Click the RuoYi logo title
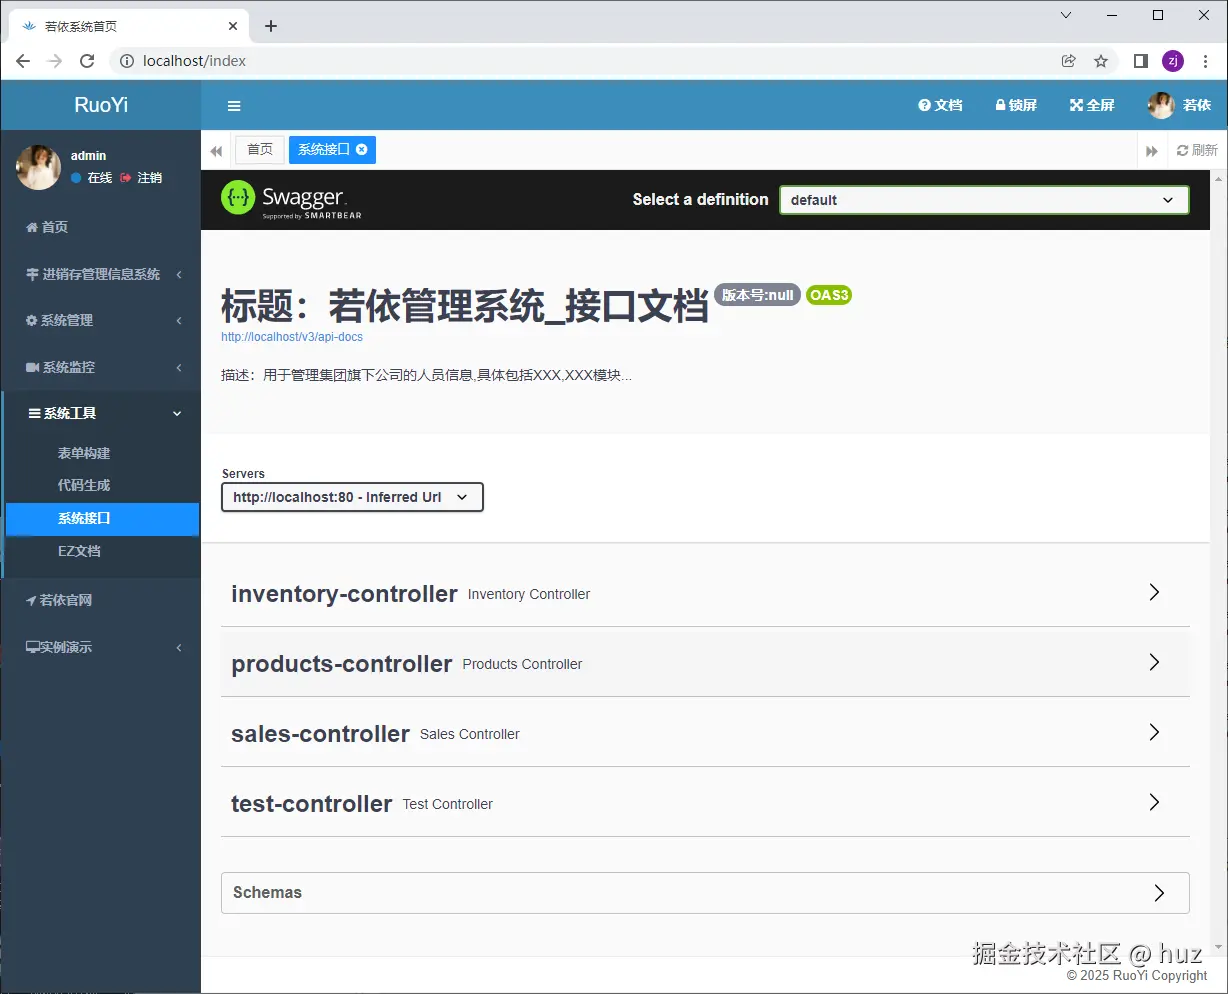 [x=101, y=105]
